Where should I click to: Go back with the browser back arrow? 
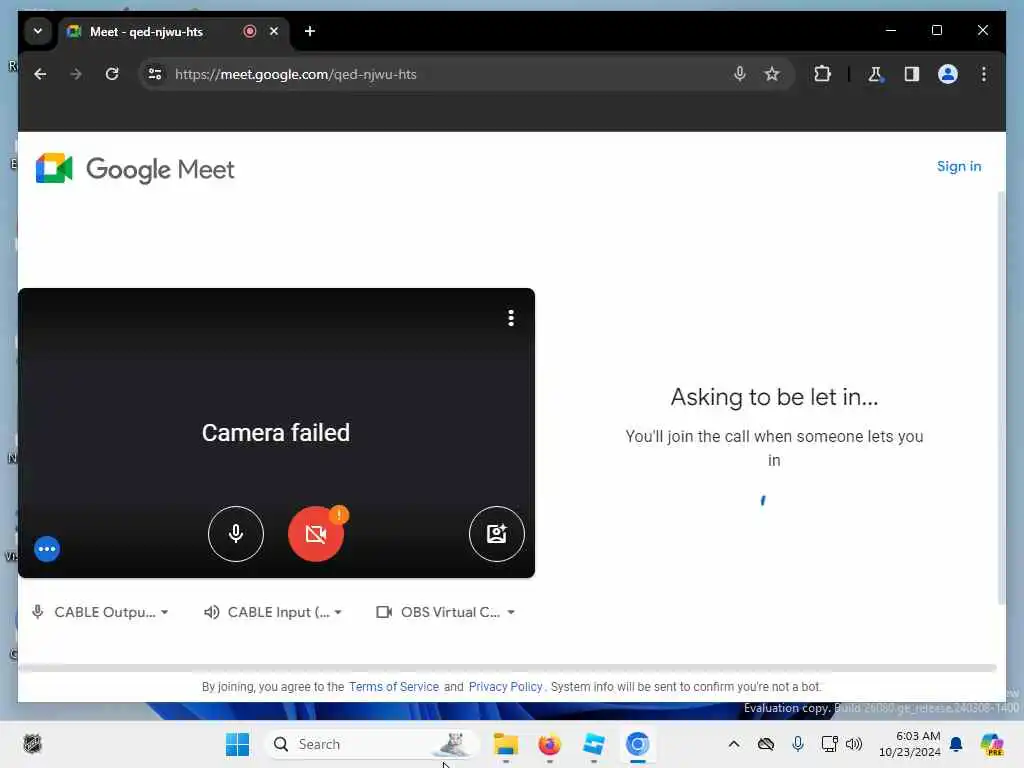click(40, 74)
